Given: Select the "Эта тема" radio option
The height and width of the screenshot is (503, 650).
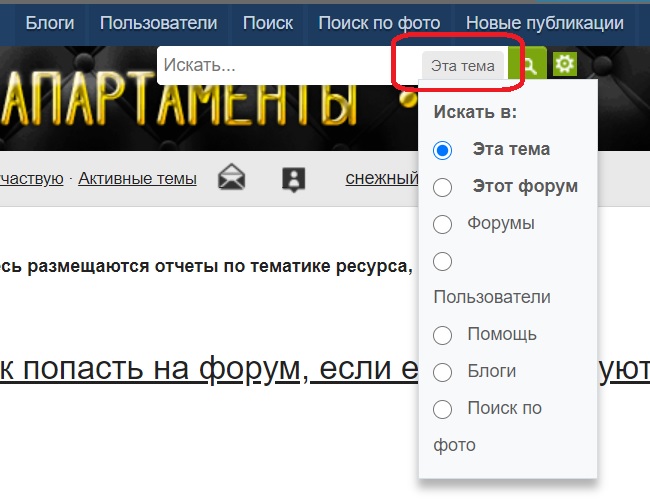Looking at the screenshot, I should pyautogui.click(x=443, y=150).
